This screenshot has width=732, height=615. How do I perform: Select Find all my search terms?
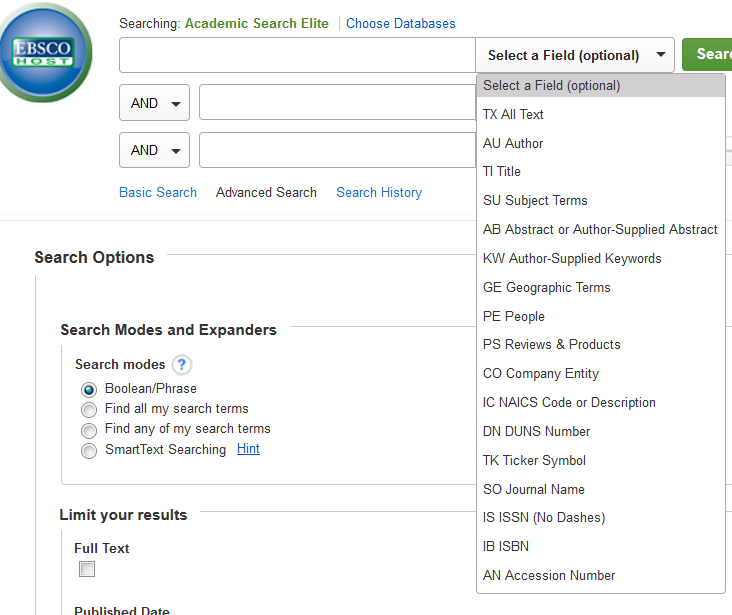(x=89, y=409)
